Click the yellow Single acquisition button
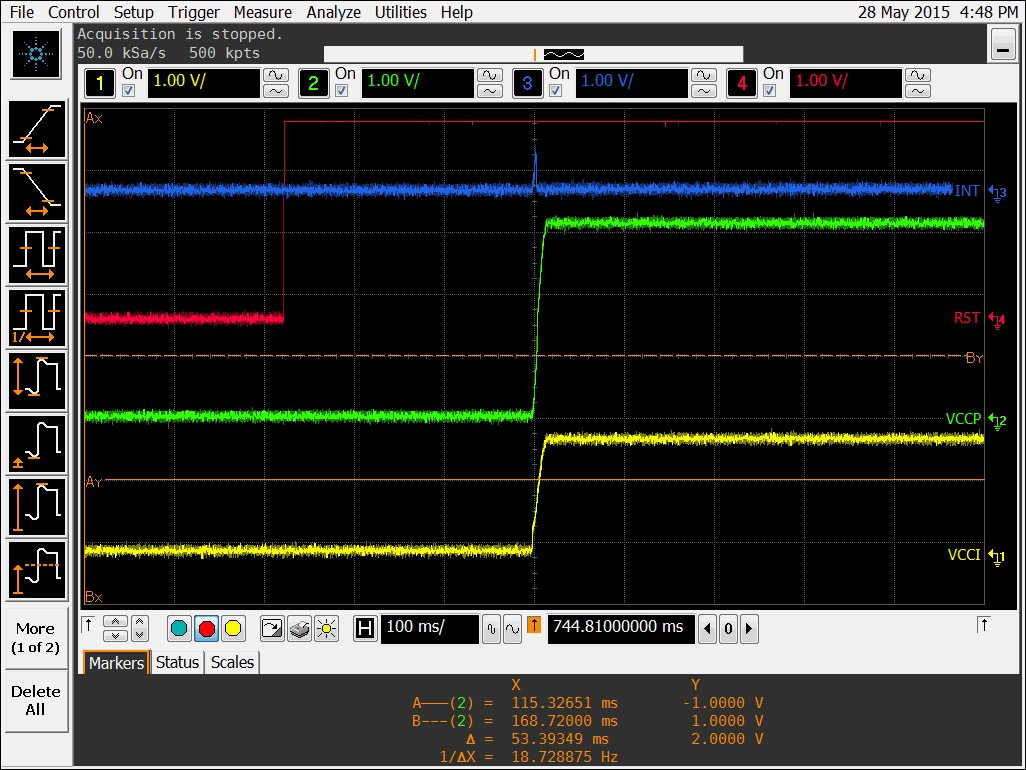This screenshot has height=770, width=1026. (233, 629)
